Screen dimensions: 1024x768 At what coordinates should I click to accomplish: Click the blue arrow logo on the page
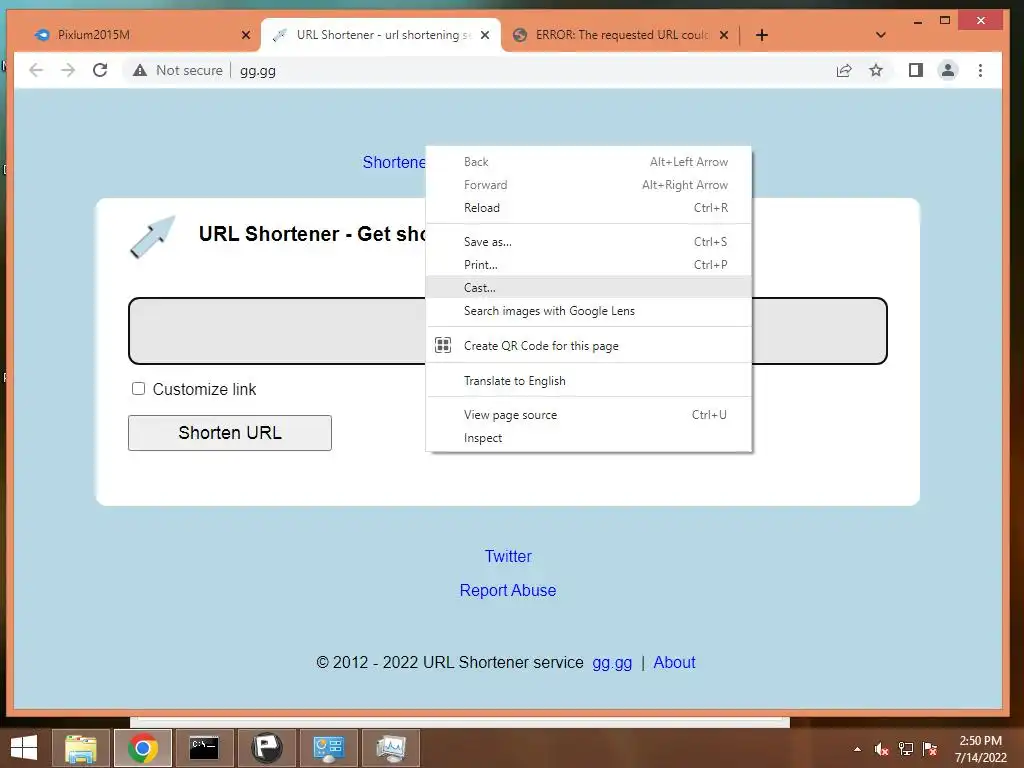pyautogui.click(x=153, y=236)
